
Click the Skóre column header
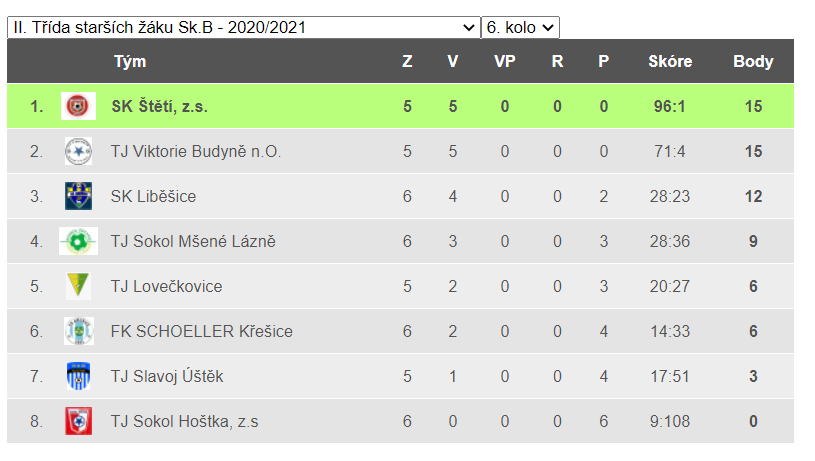670,61
